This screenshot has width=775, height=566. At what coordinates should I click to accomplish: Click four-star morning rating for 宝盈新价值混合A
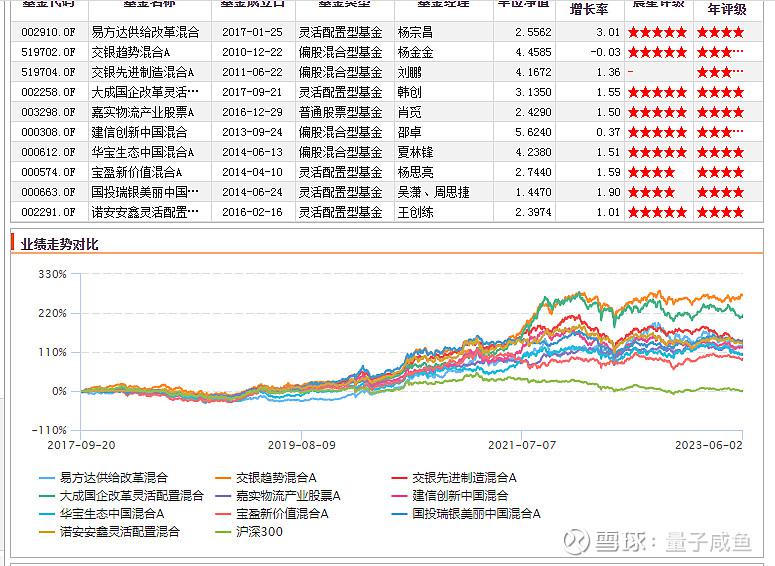coord(651,173)
